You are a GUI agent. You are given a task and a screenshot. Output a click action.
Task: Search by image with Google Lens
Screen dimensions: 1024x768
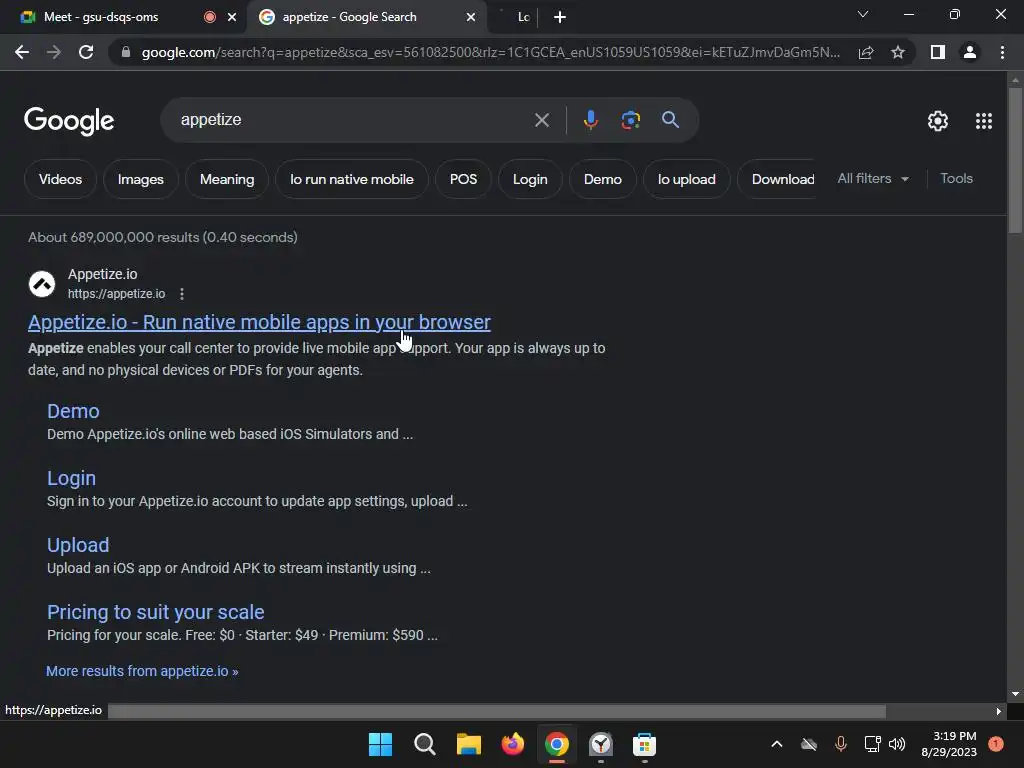coord(630,120)
